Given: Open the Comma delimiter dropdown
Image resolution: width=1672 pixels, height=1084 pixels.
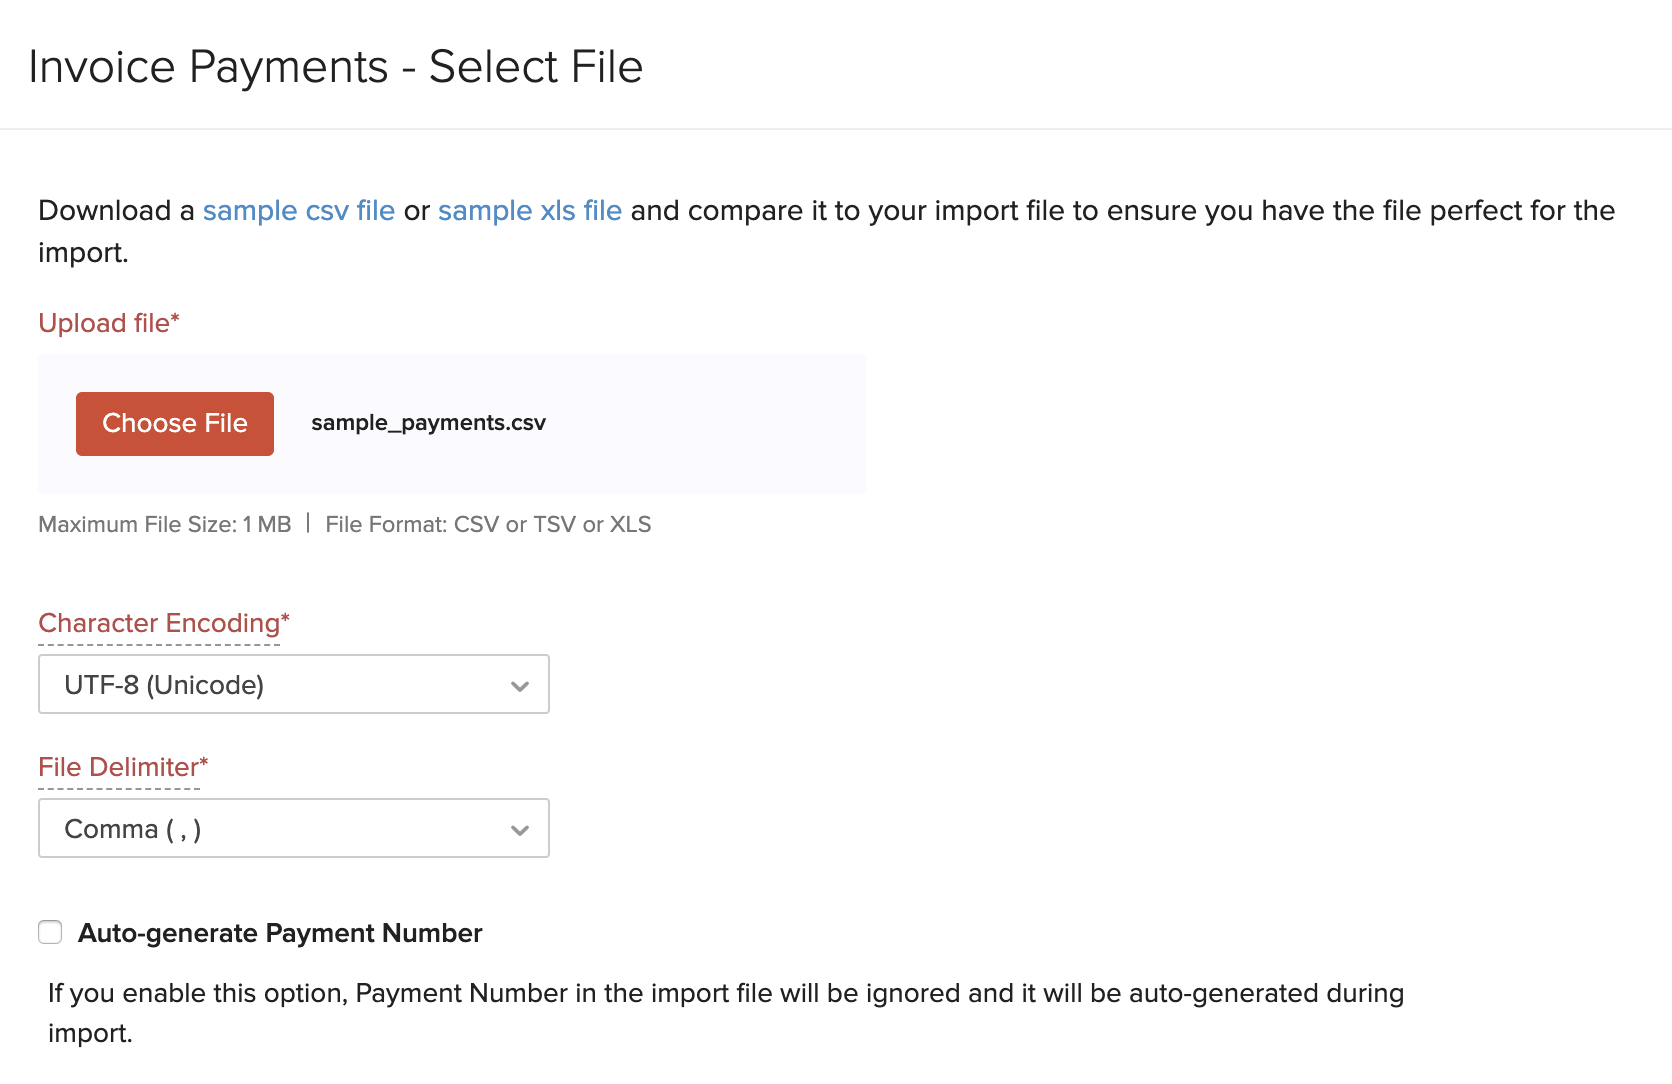Looking at the screenshot, I should click(280, 829).
